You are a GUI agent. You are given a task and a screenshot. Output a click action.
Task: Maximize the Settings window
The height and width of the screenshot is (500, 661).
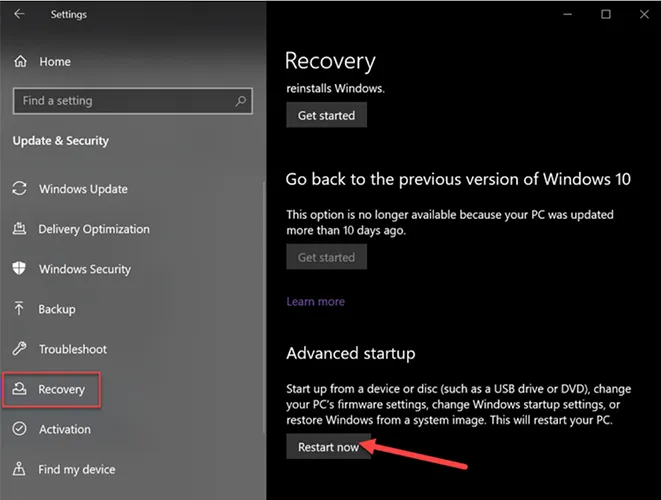point(606,15)
